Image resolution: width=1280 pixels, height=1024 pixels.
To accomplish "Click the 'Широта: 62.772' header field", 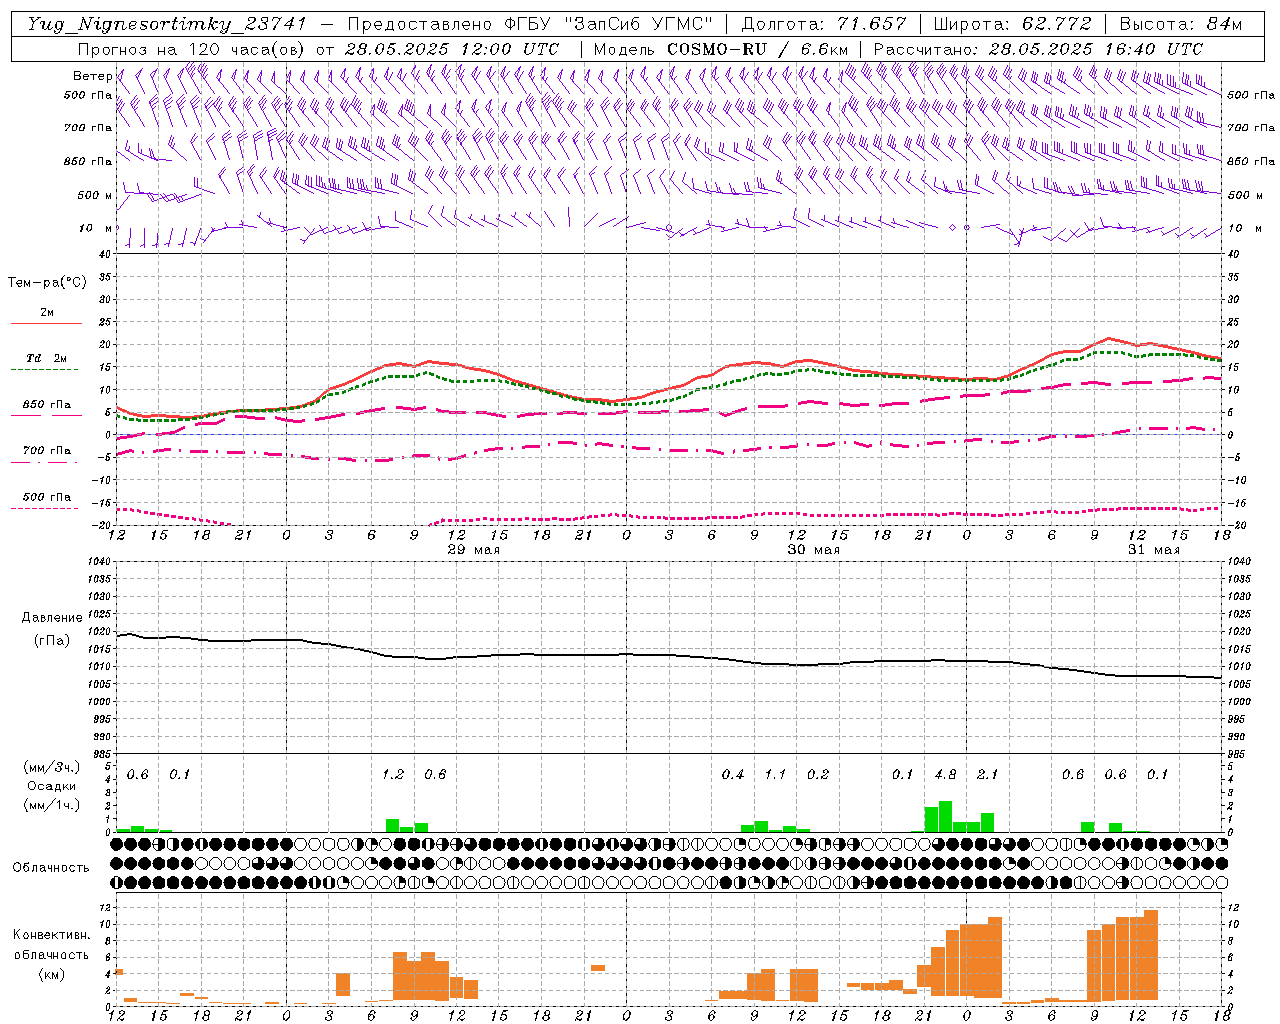I will click(x=1012, y=24).
